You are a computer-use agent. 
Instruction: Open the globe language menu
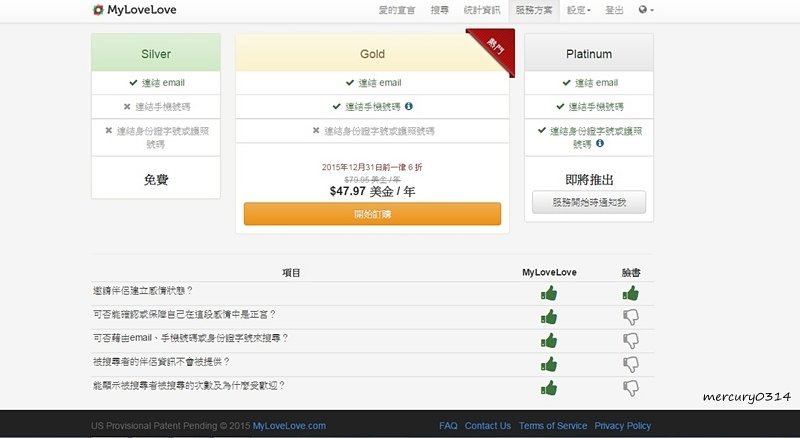tap(645, 10)
